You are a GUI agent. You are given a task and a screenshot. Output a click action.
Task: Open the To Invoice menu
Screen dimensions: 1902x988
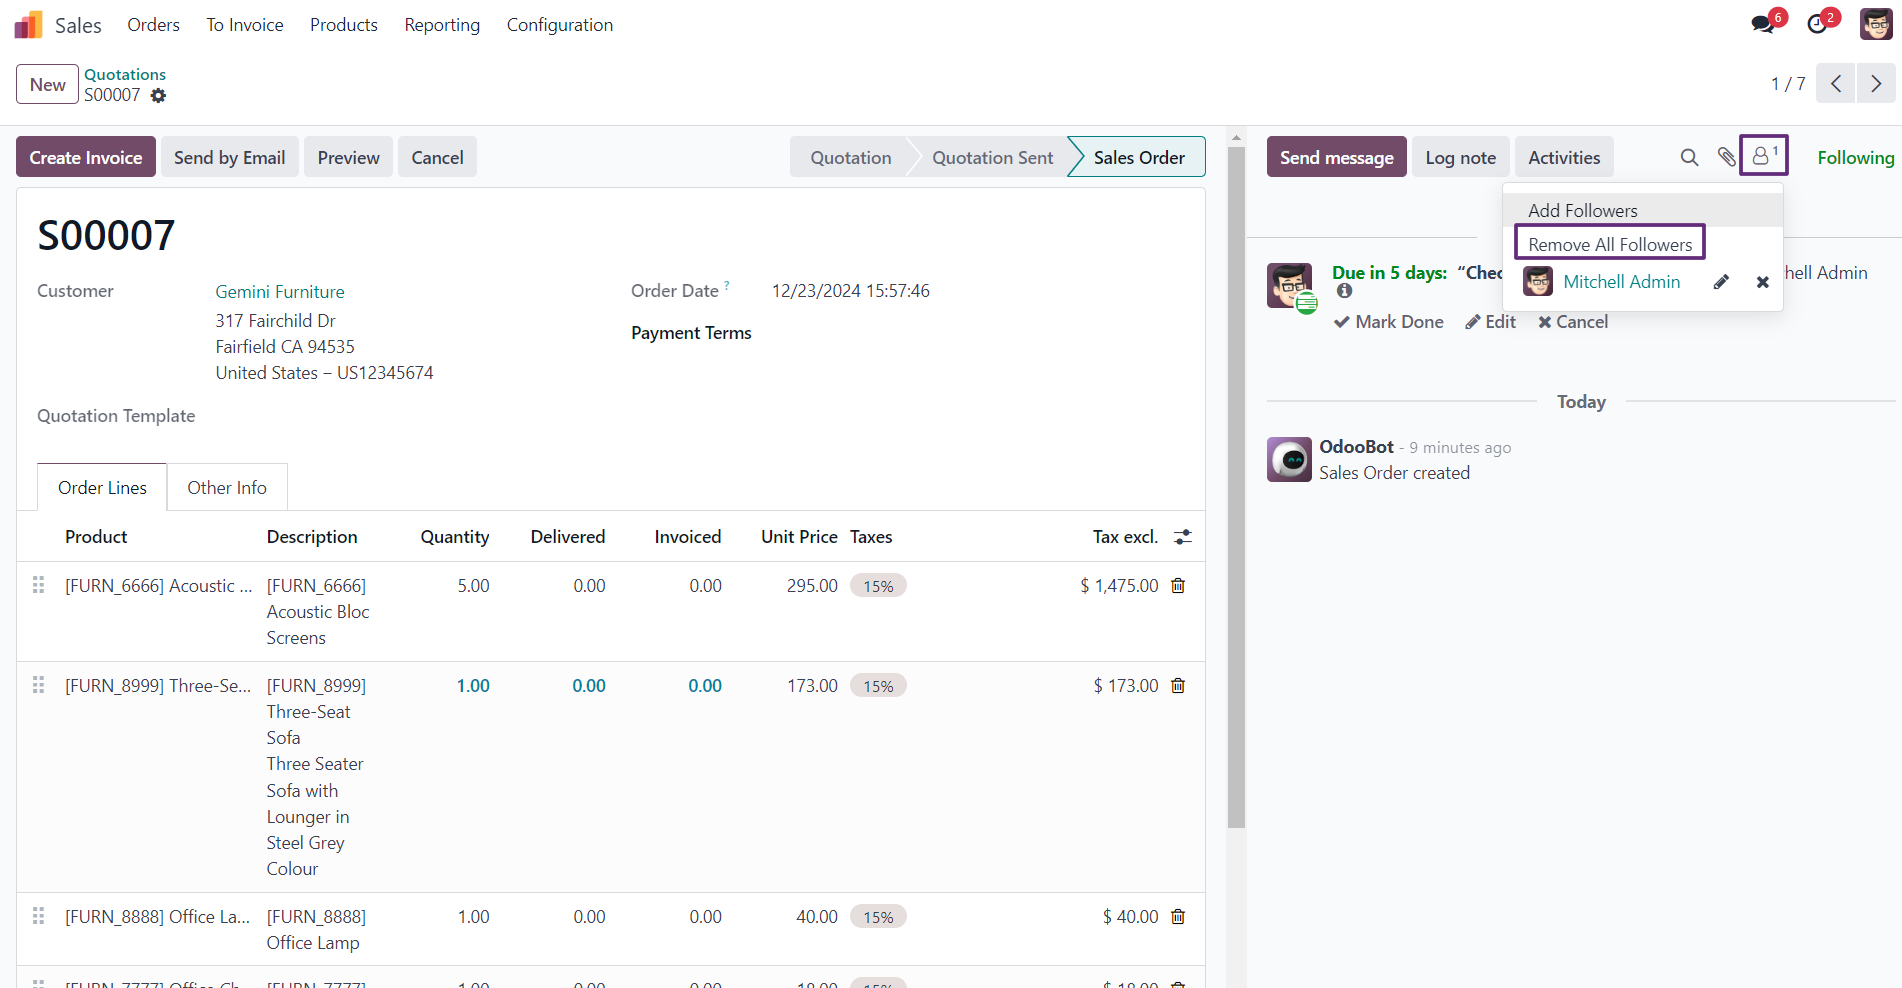click(245, 25)
